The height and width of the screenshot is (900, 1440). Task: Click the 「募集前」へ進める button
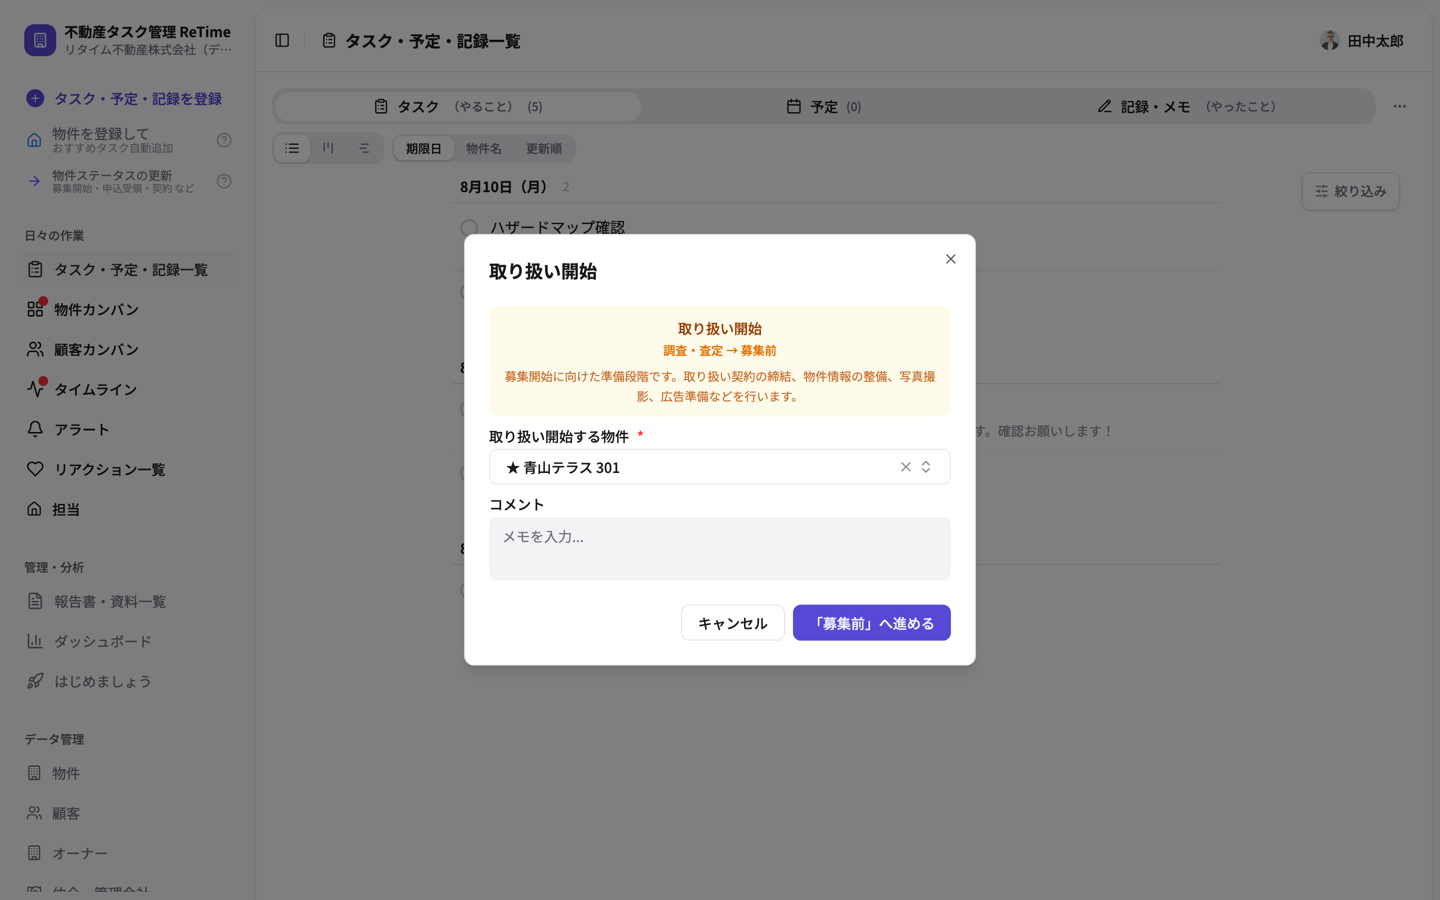coord(871,623)
